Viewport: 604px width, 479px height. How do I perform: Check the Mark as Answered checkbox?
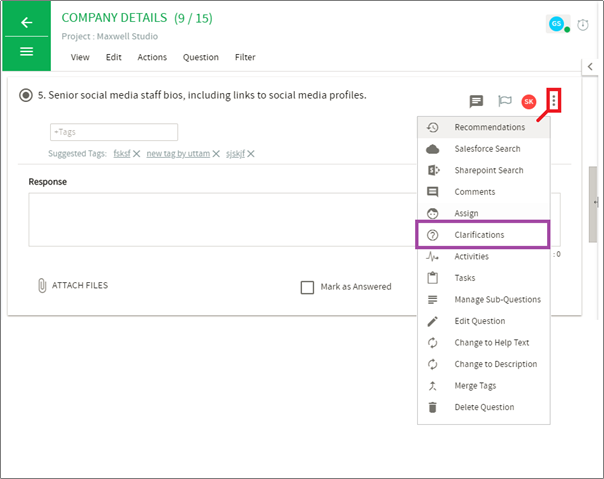[x=307, y=287]
